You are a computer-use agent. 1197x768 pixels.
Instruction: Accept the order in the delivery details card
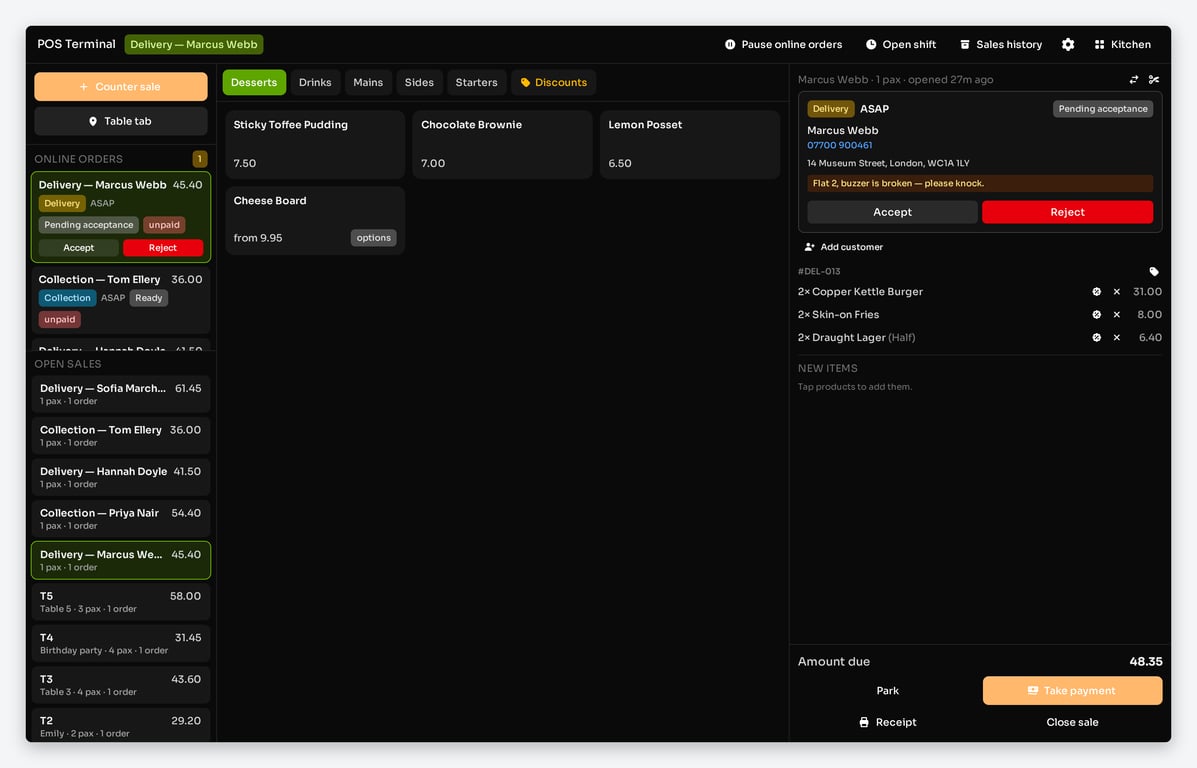(892, 212)
